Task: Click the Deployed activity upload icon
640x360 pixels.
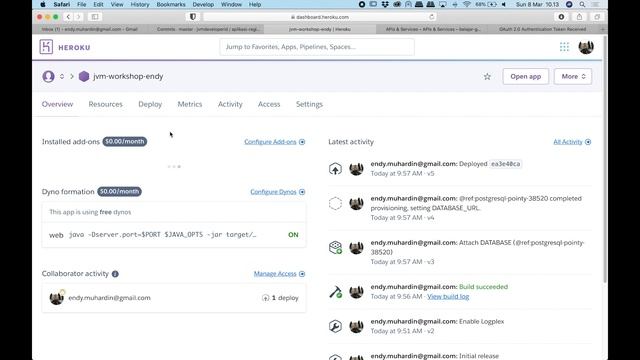Action: 335,169
